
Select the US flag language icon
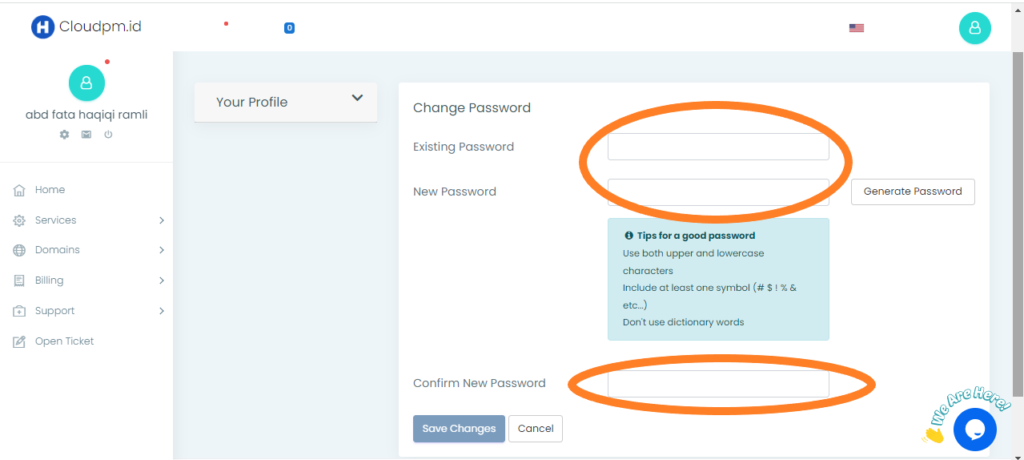(x=856, y=27)
